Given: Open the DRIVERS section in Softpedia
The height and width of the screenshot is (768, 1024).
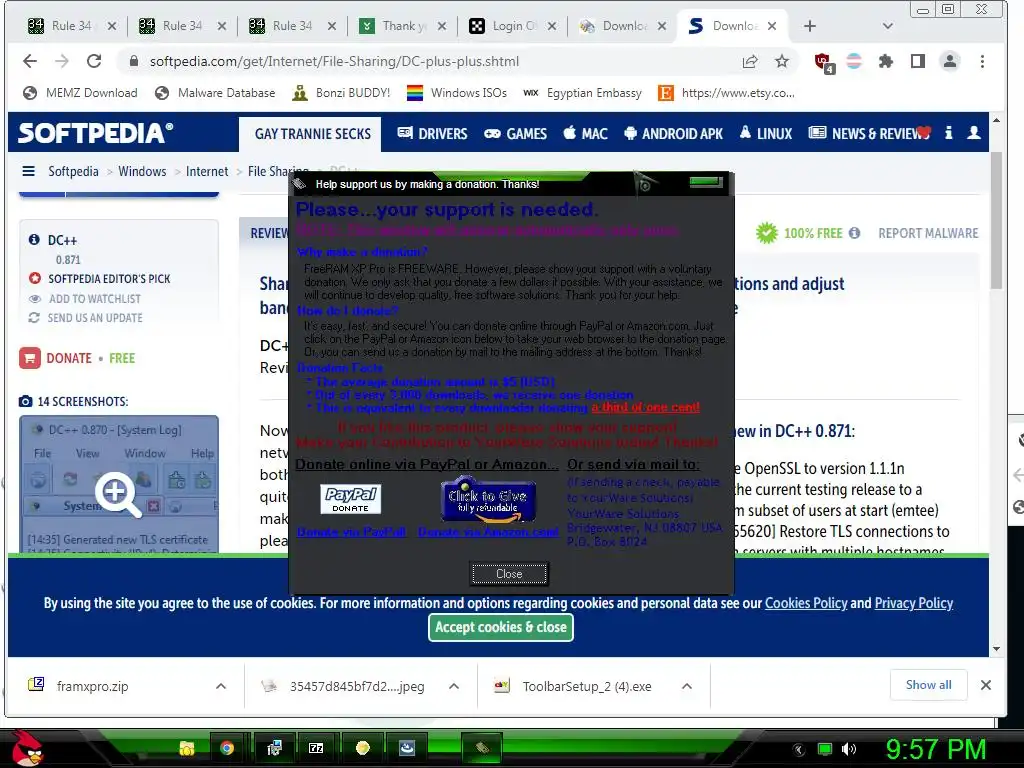Looking at the screenshot, I should (x=432, y=134).
